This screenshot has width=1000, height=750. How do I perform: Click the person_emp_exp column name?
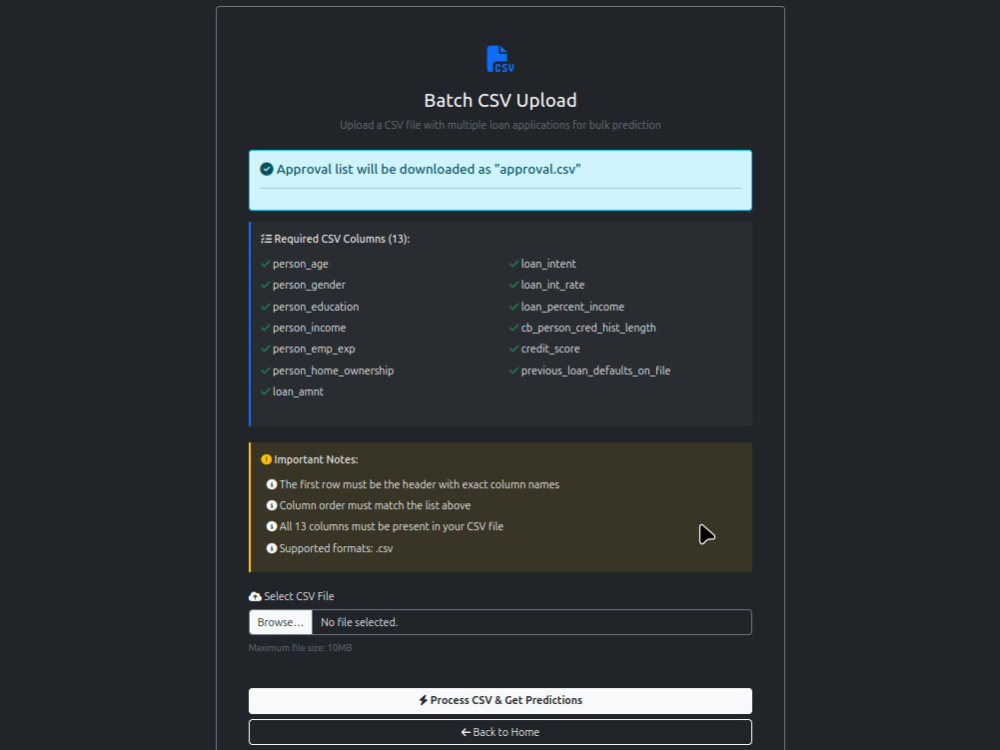click(x=314, y=349)
